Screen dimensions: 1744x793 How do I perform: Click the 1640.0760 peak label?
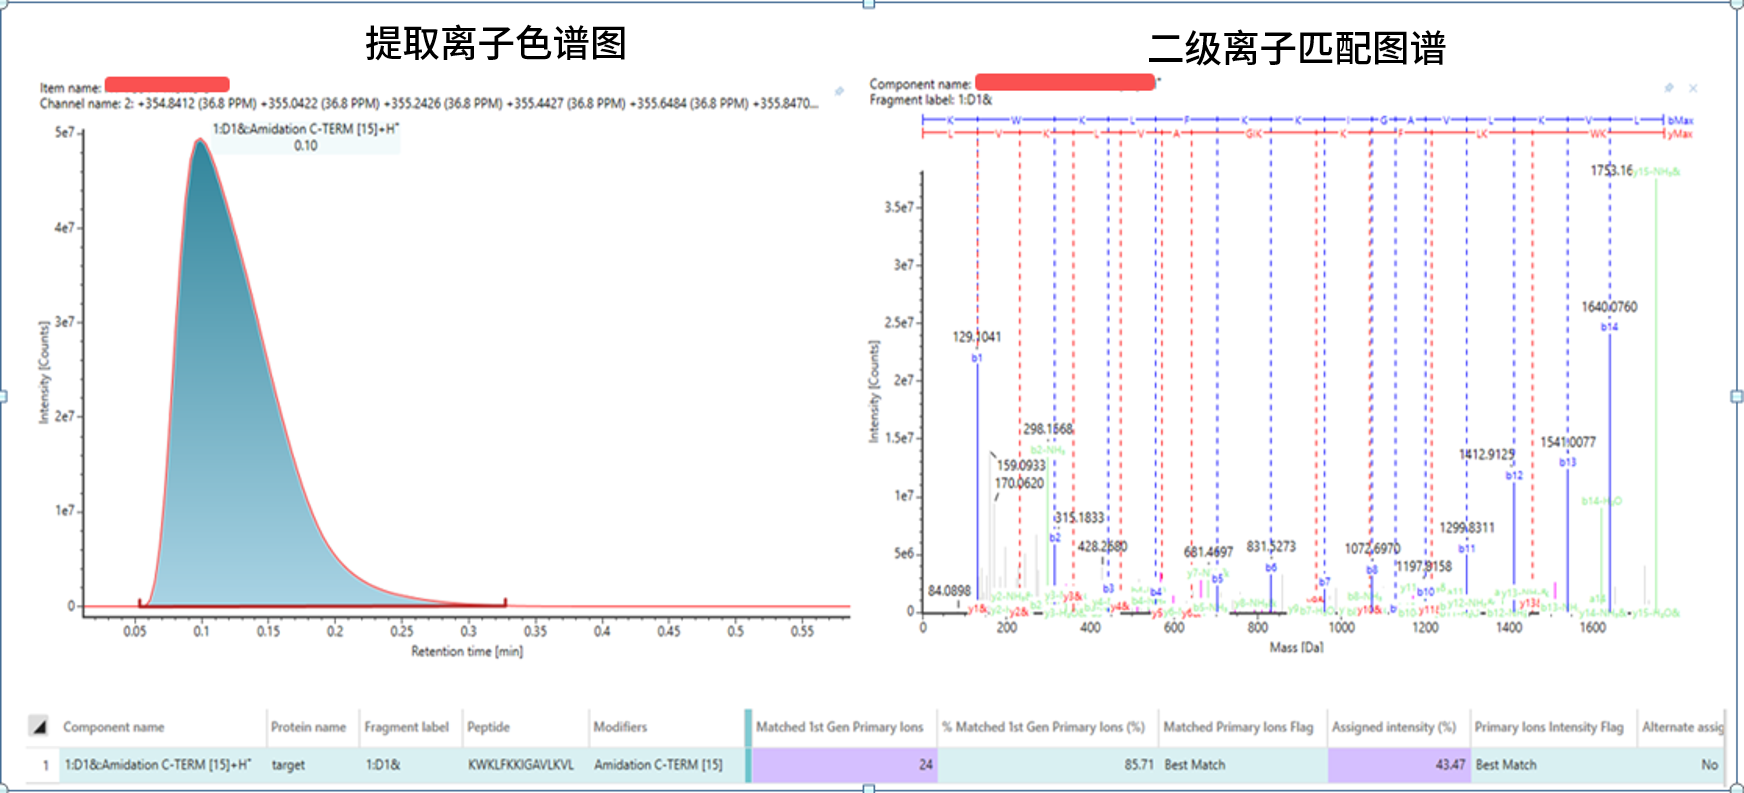pos(1609,307)
